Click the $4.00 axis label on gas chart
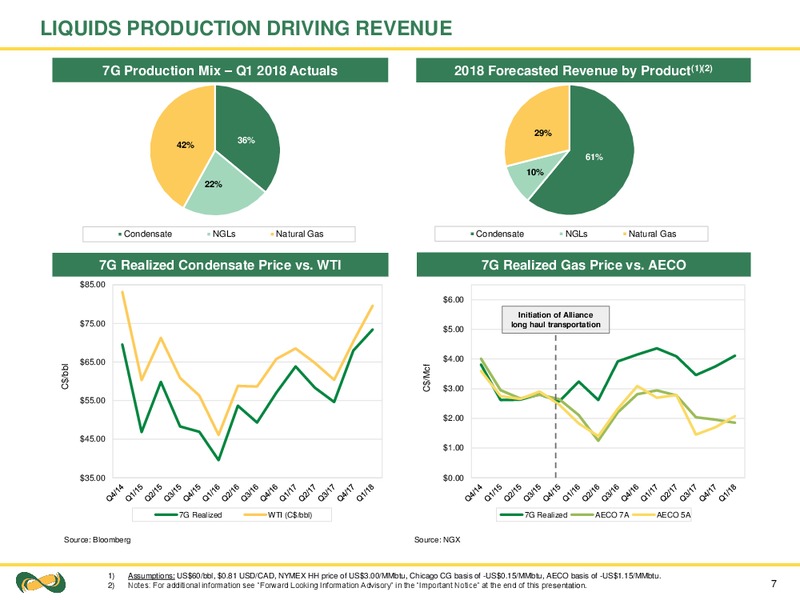 point(453,359)
